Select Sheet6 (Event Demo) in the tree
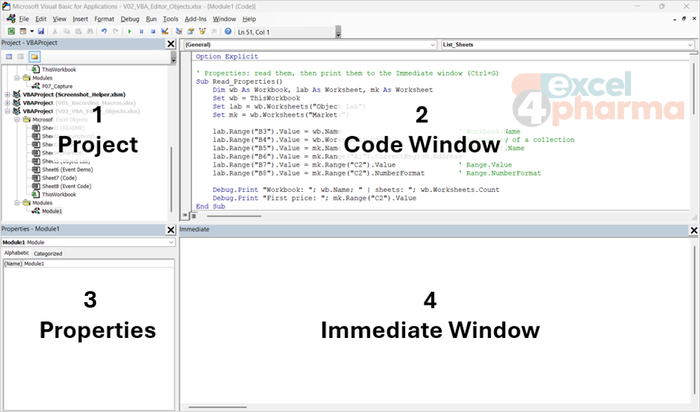This screenshot has width=700, height=412. [67, 170]
